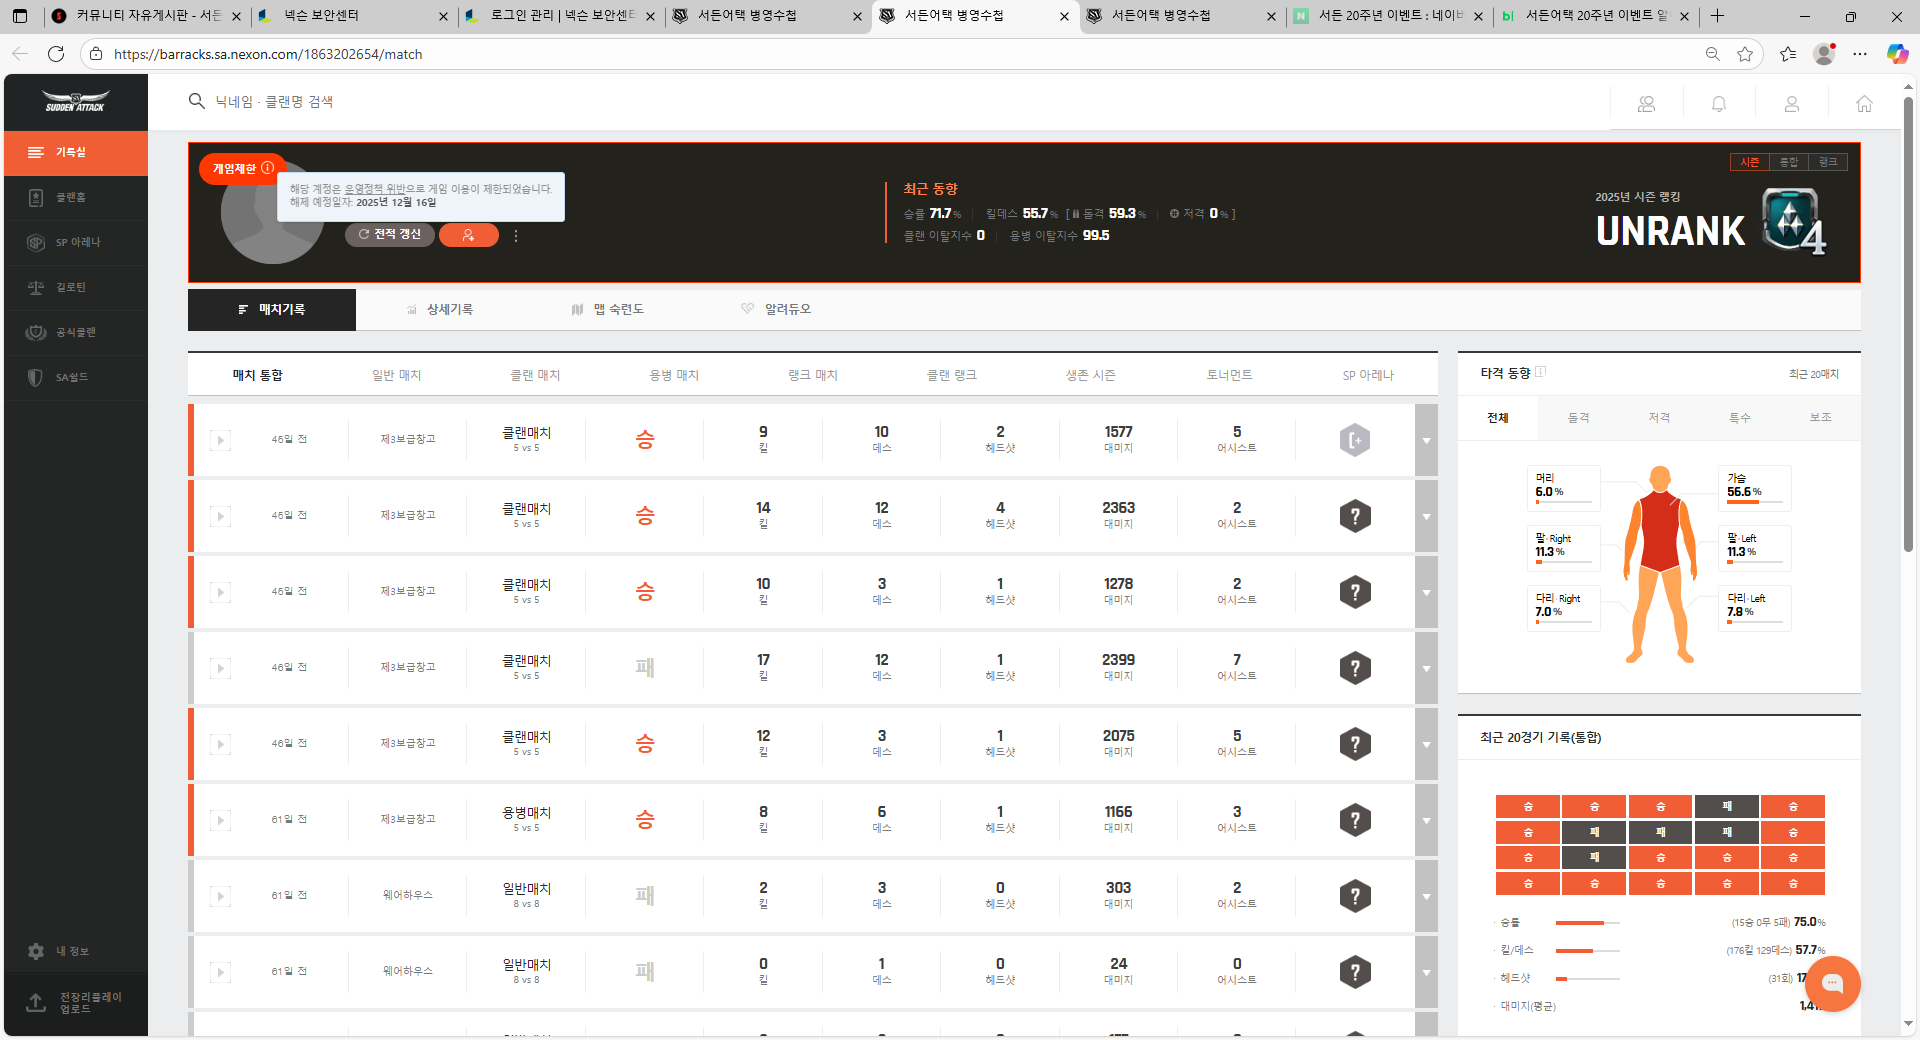This screenshot has height=1040, width=1920.
Task: Open SP 아레나 in the sidebar
Action: click(76, 242)
